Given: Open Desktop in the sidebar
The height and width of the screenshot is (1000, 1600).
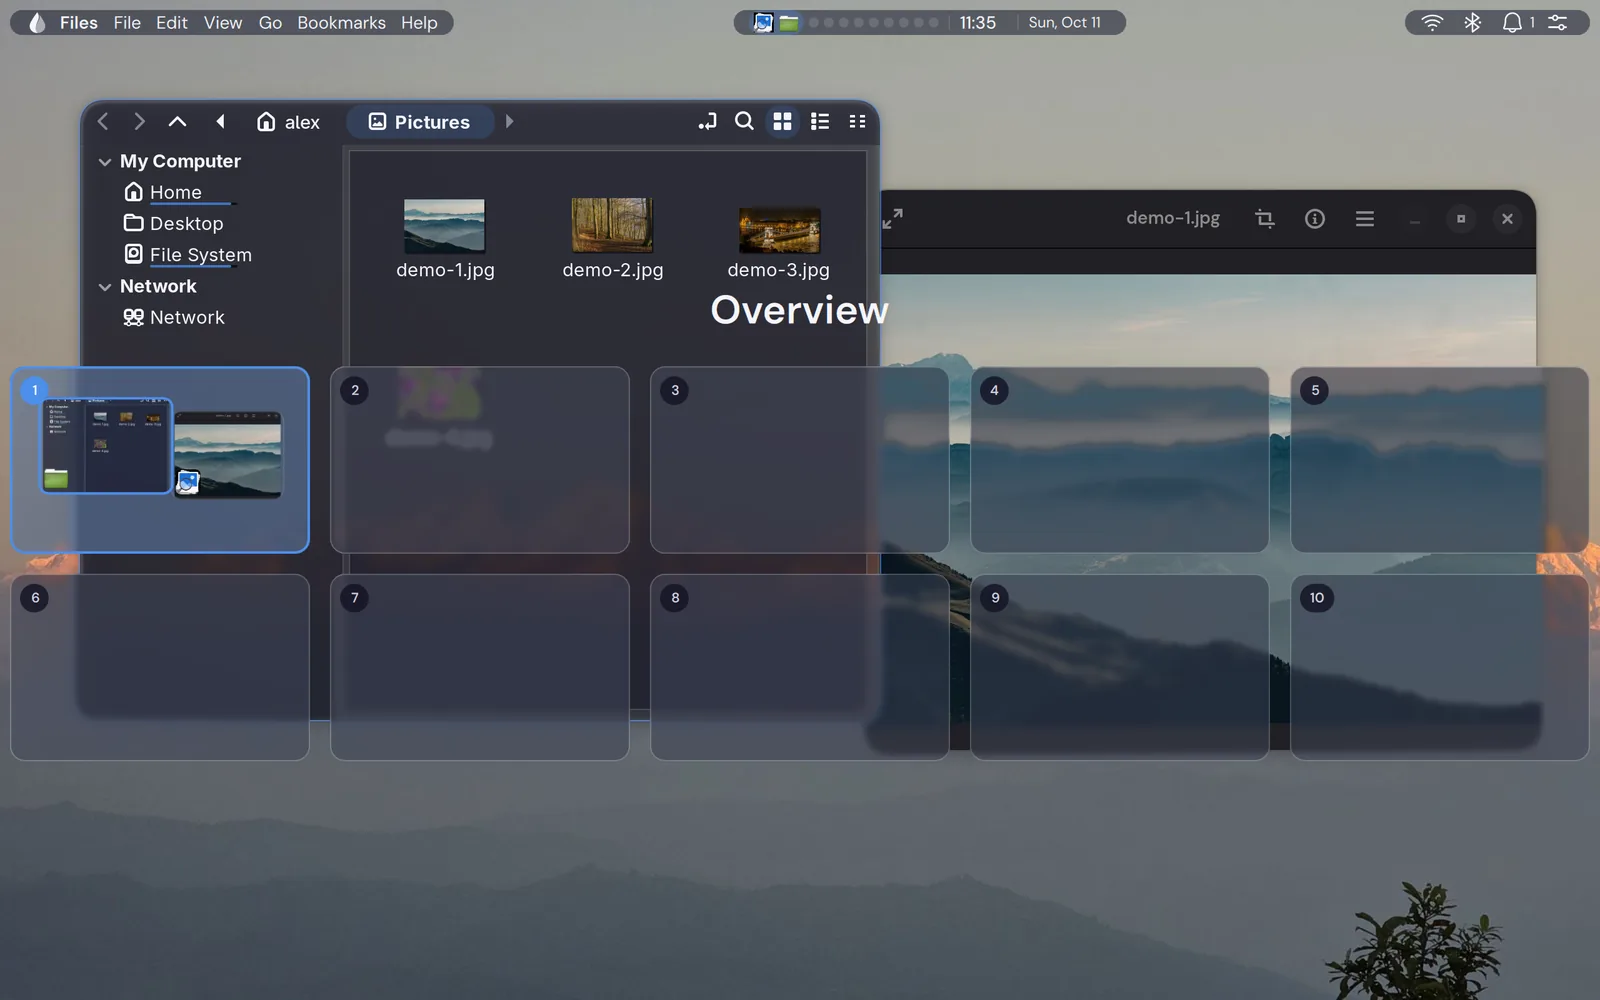Looking at the screenshot, I should pos(174,223).
